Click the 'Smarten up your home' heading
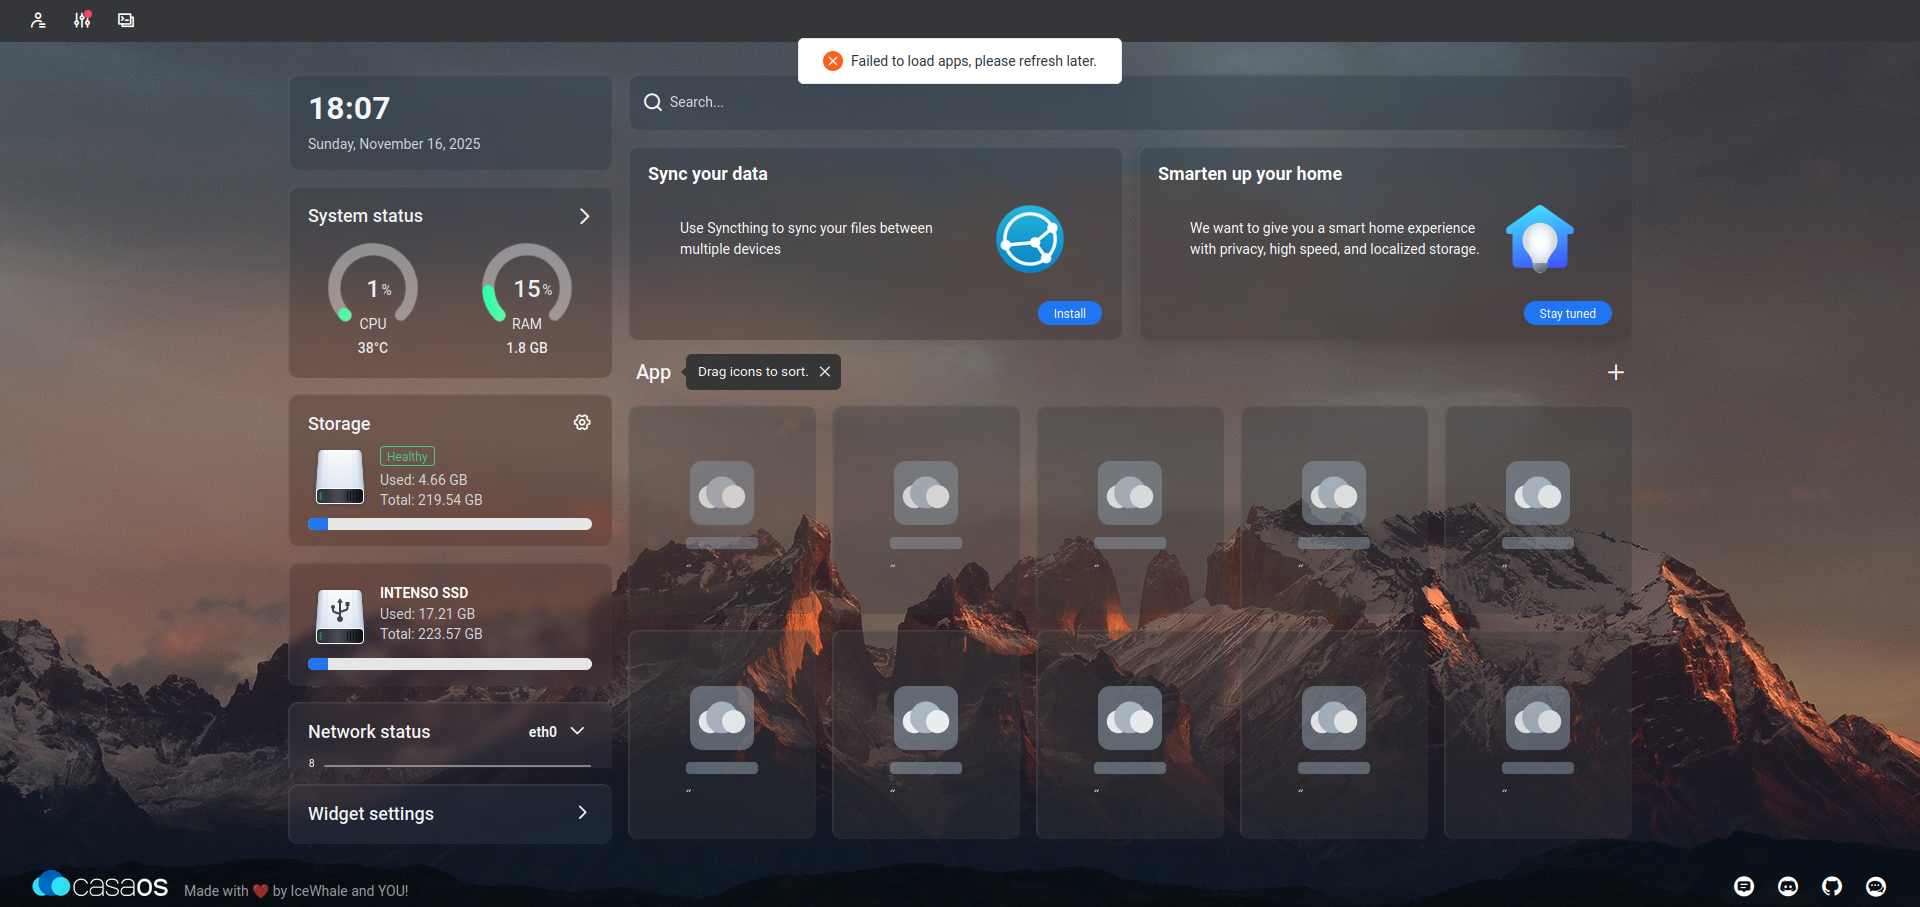Image resolution: width=1920 pixels, height=907 pixels. (1250, 174)
